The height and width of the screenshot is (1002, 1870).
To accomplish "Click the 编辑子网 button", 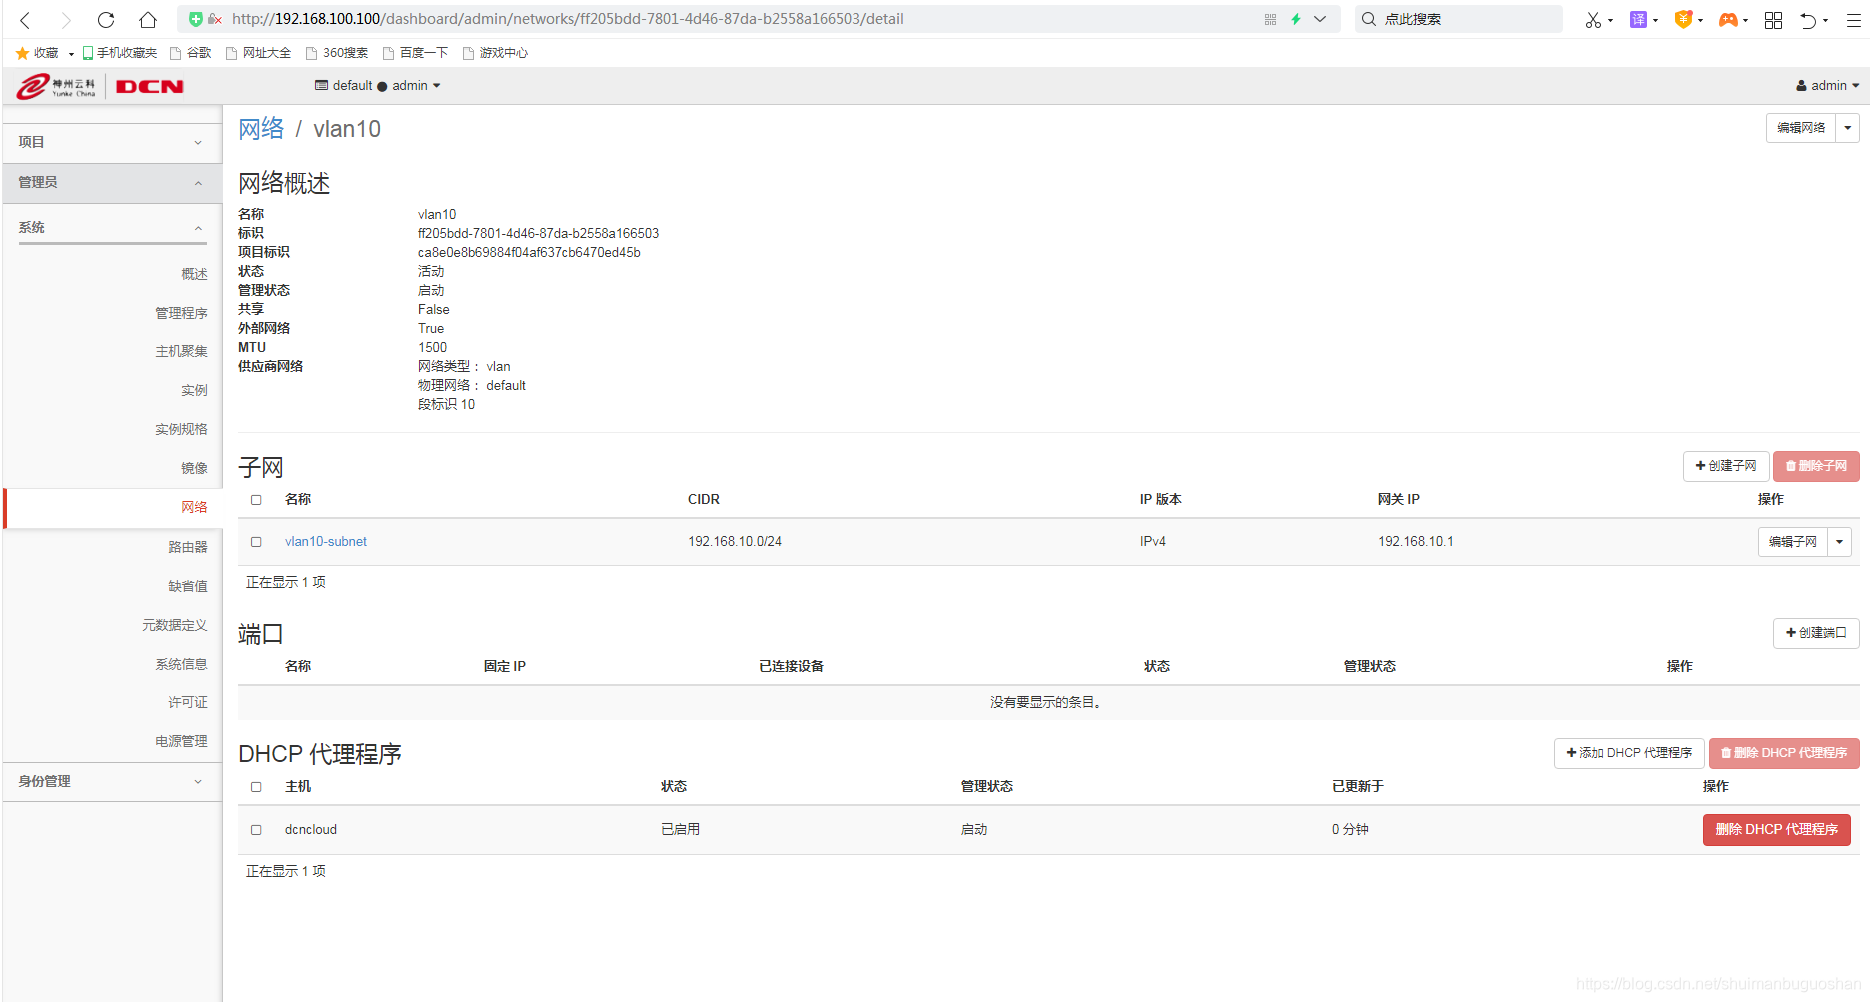I will [1793, 542].
